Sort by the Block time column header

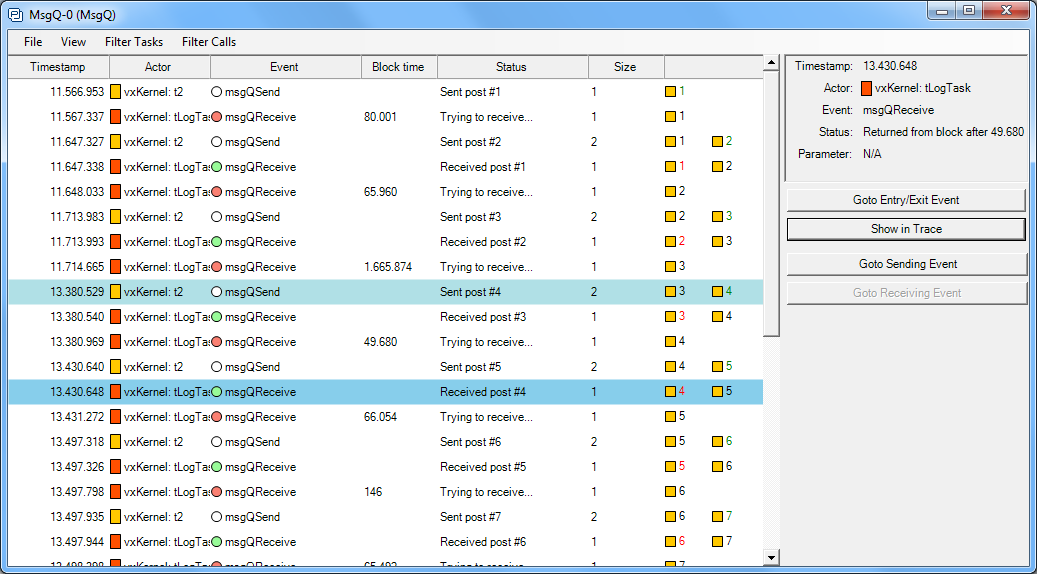398,67
